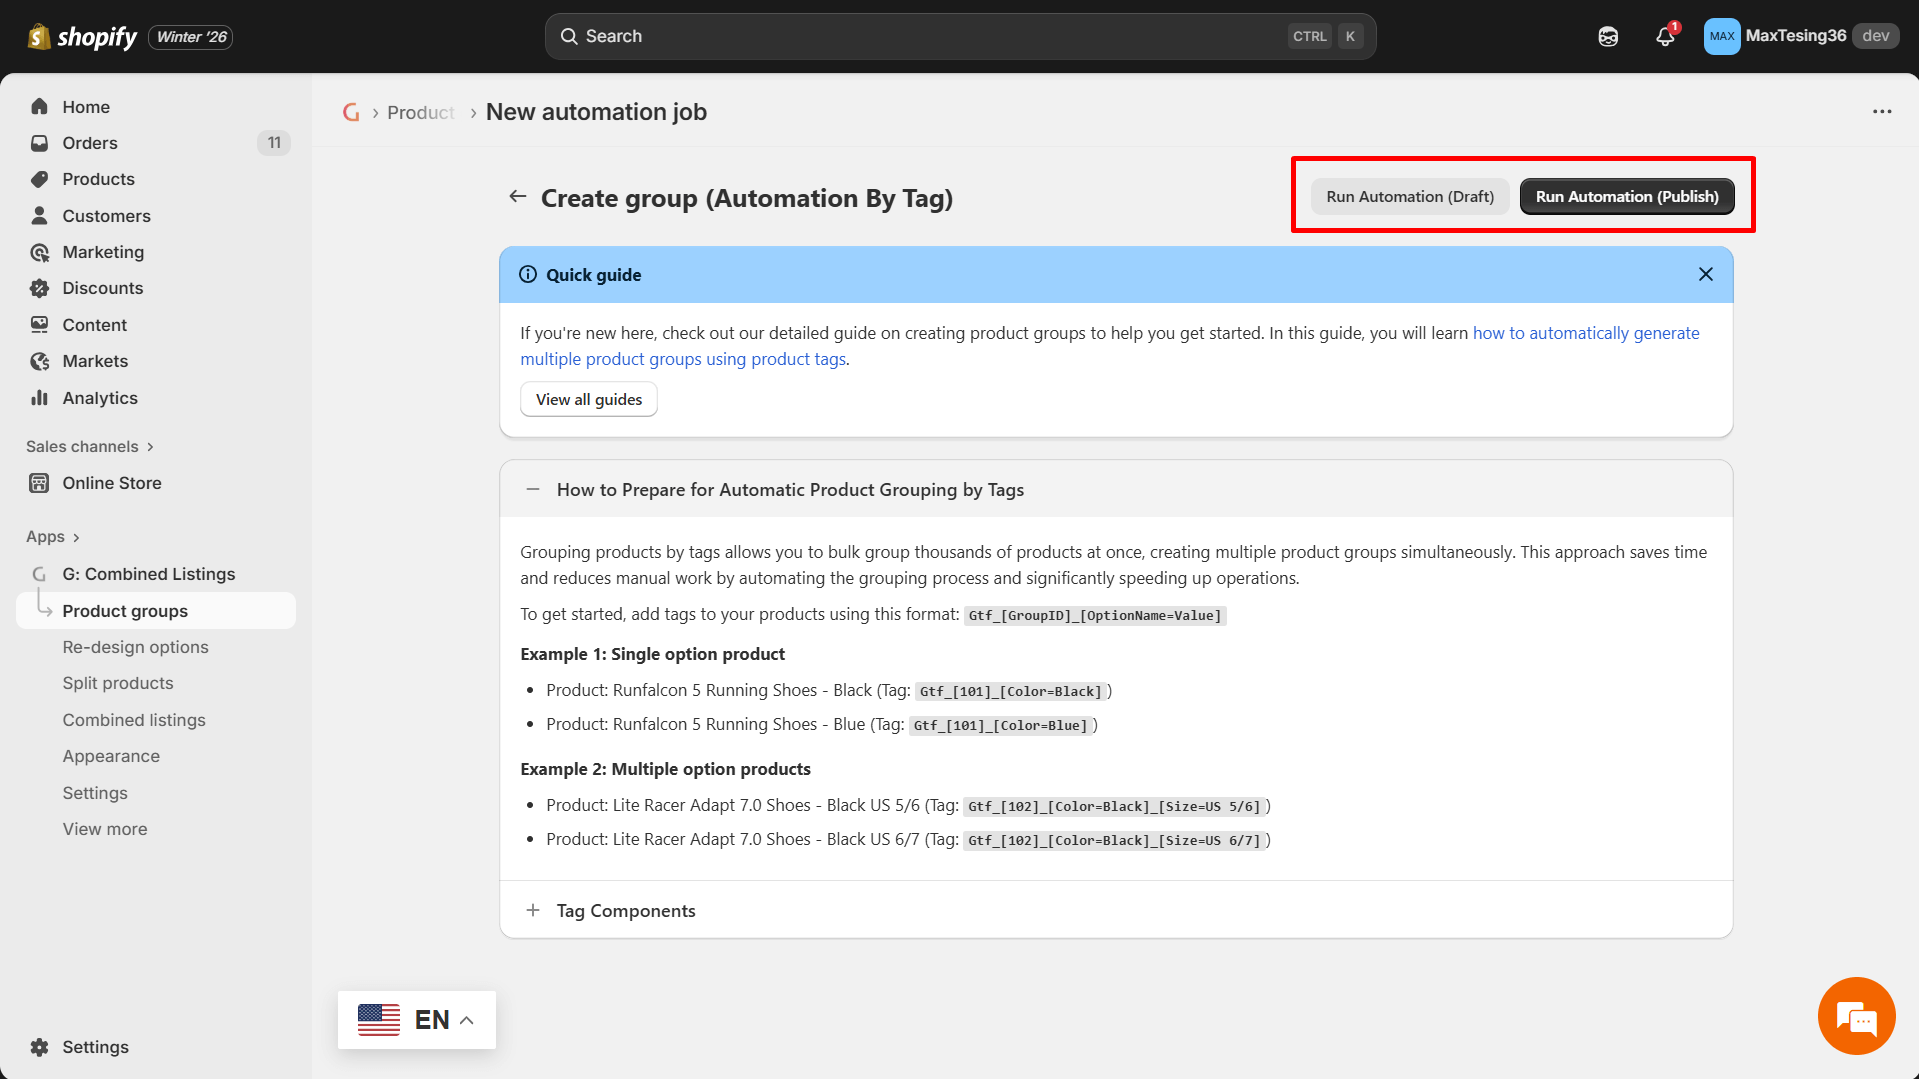Screen dimensions: 1919x1079
Task: Expand the Apps section
Action: point(53,537)
